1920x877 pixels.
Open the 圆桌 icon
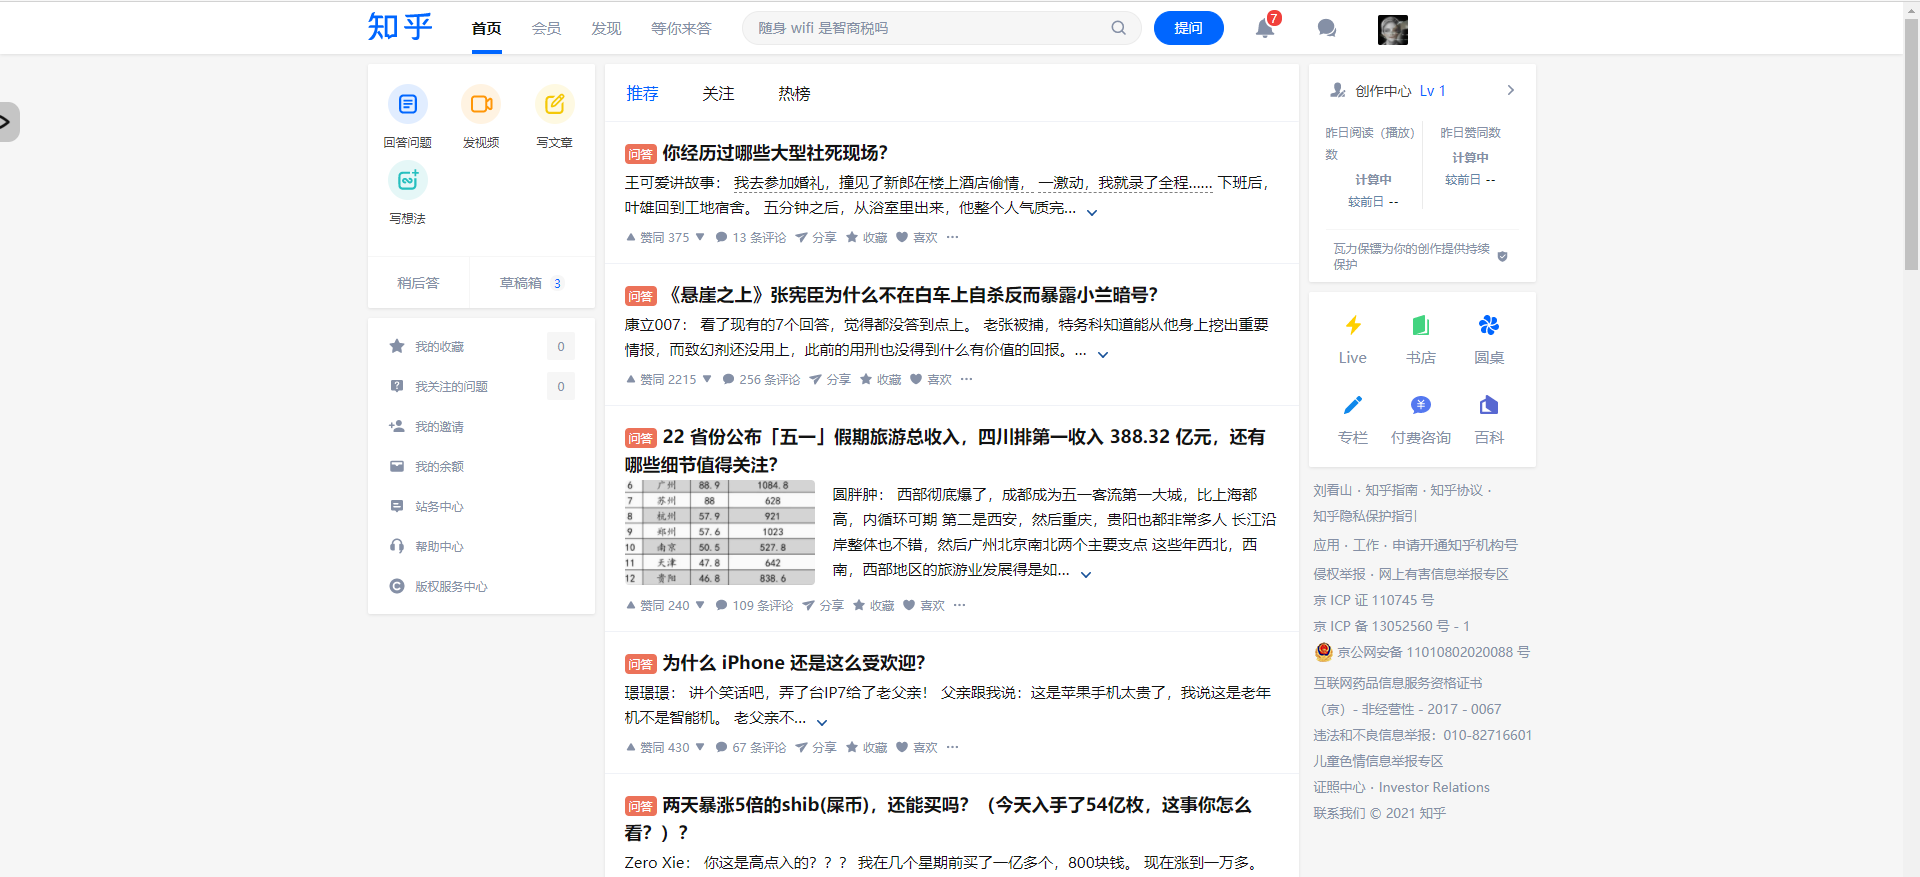tap(1489, 325)
